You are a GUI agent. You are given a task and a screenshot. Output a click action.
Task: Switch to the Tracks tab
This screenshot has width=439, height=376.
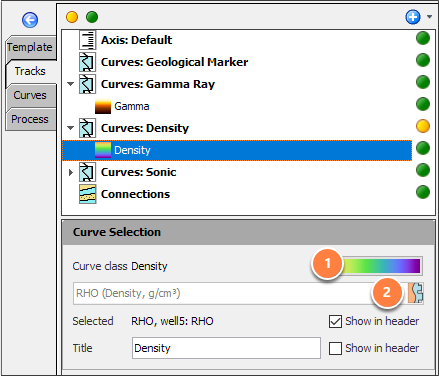pyautogui.click(x=30, y=71)
